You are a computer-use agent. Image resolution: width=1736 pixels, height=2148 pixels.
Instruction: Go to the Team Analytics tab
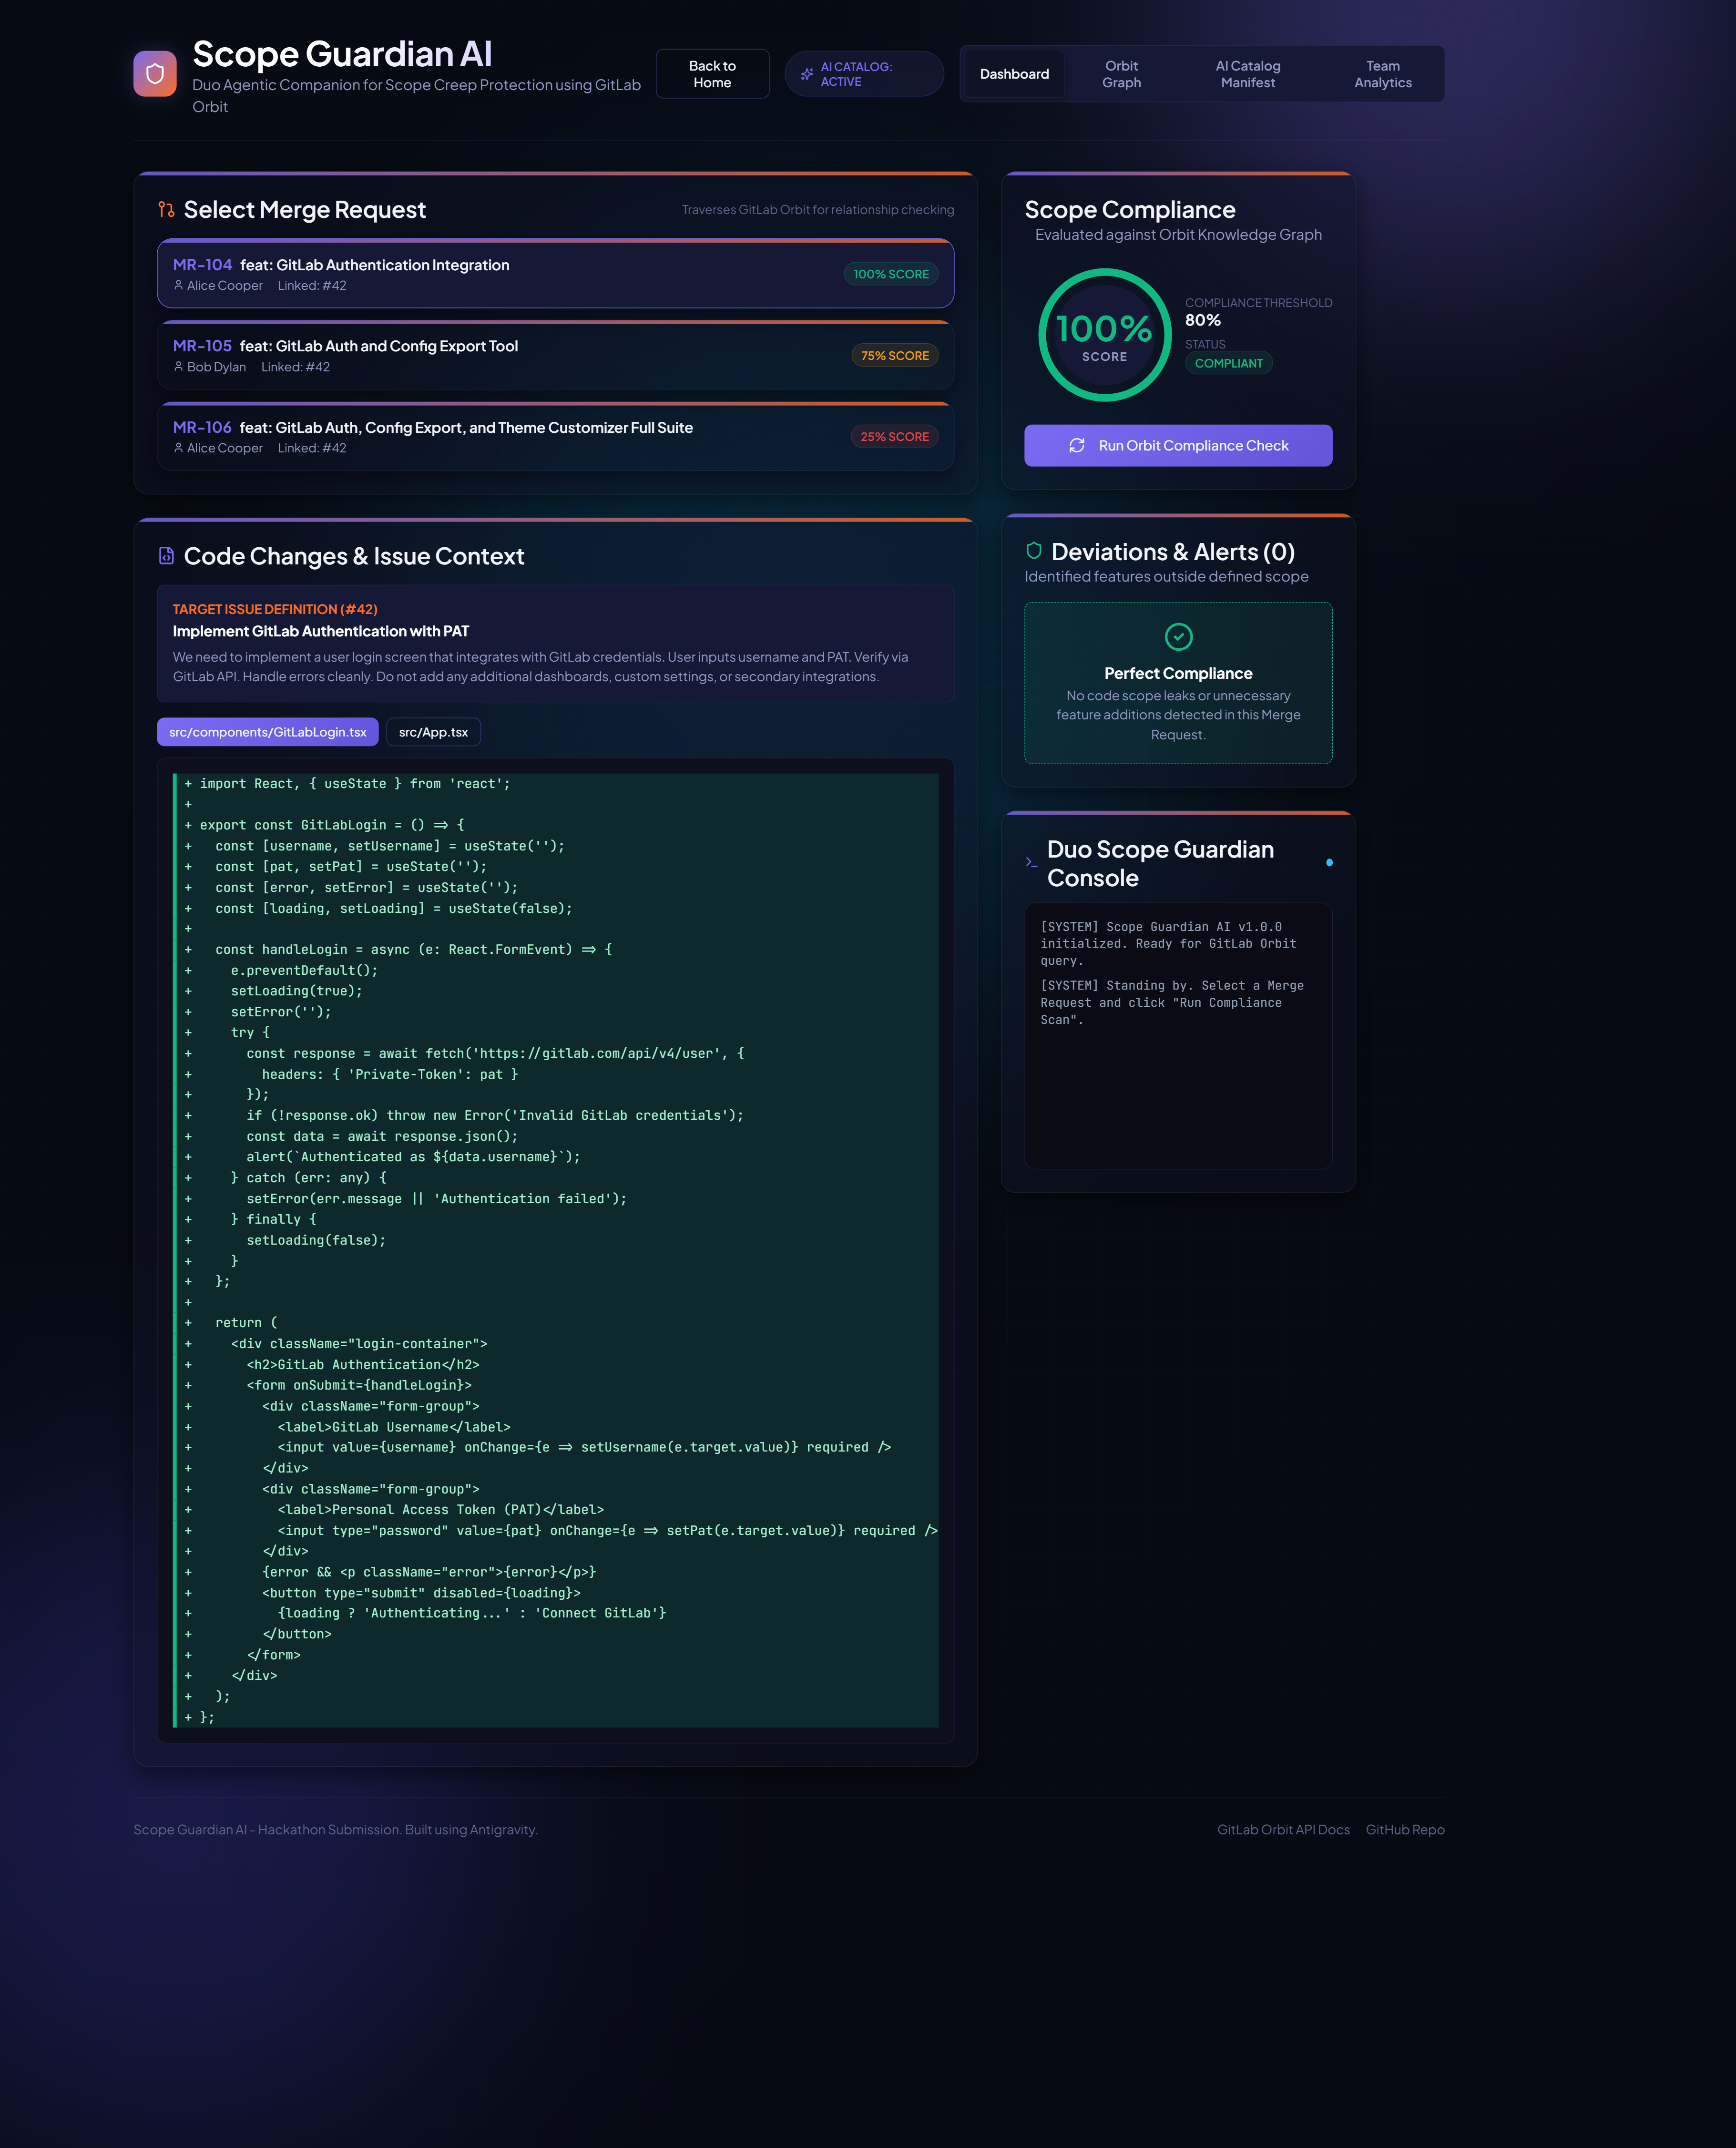coord(1383,74)
